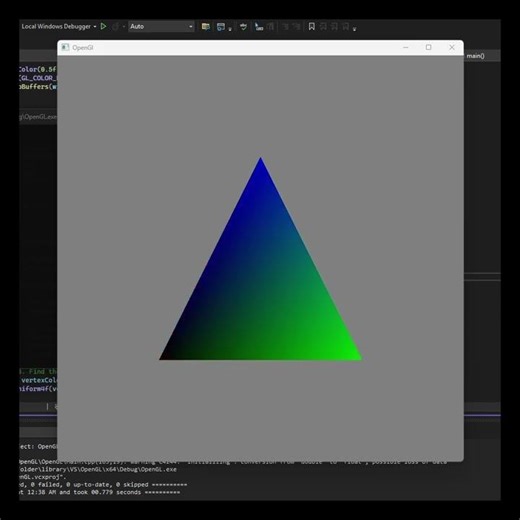Click the folder browse toolbar icon
The height and width of the screenshot is (520, 520).
click(x=206, y=27)
